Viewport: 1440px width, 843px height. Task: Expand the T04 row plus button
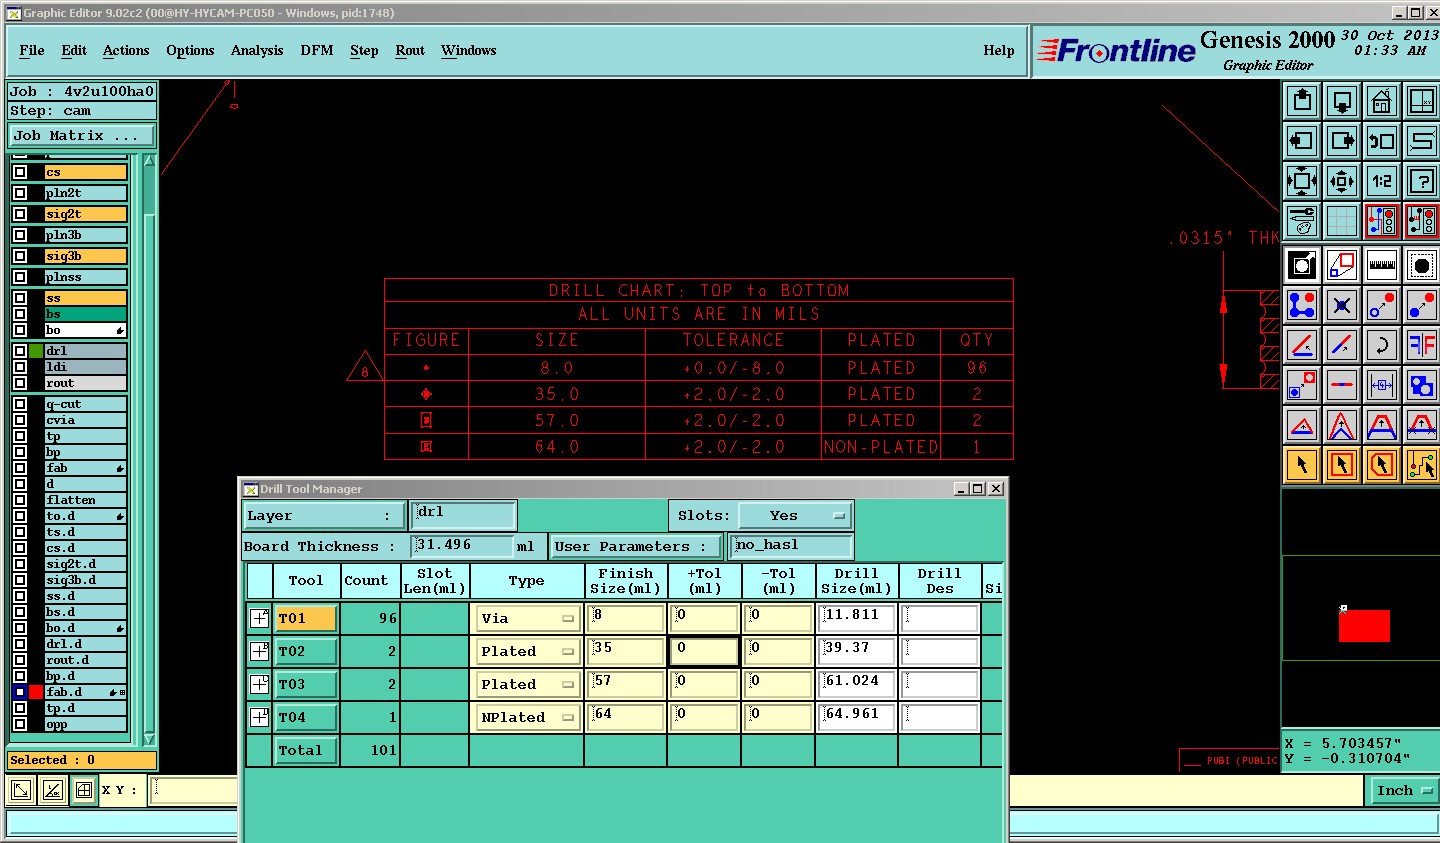[259, 717]
